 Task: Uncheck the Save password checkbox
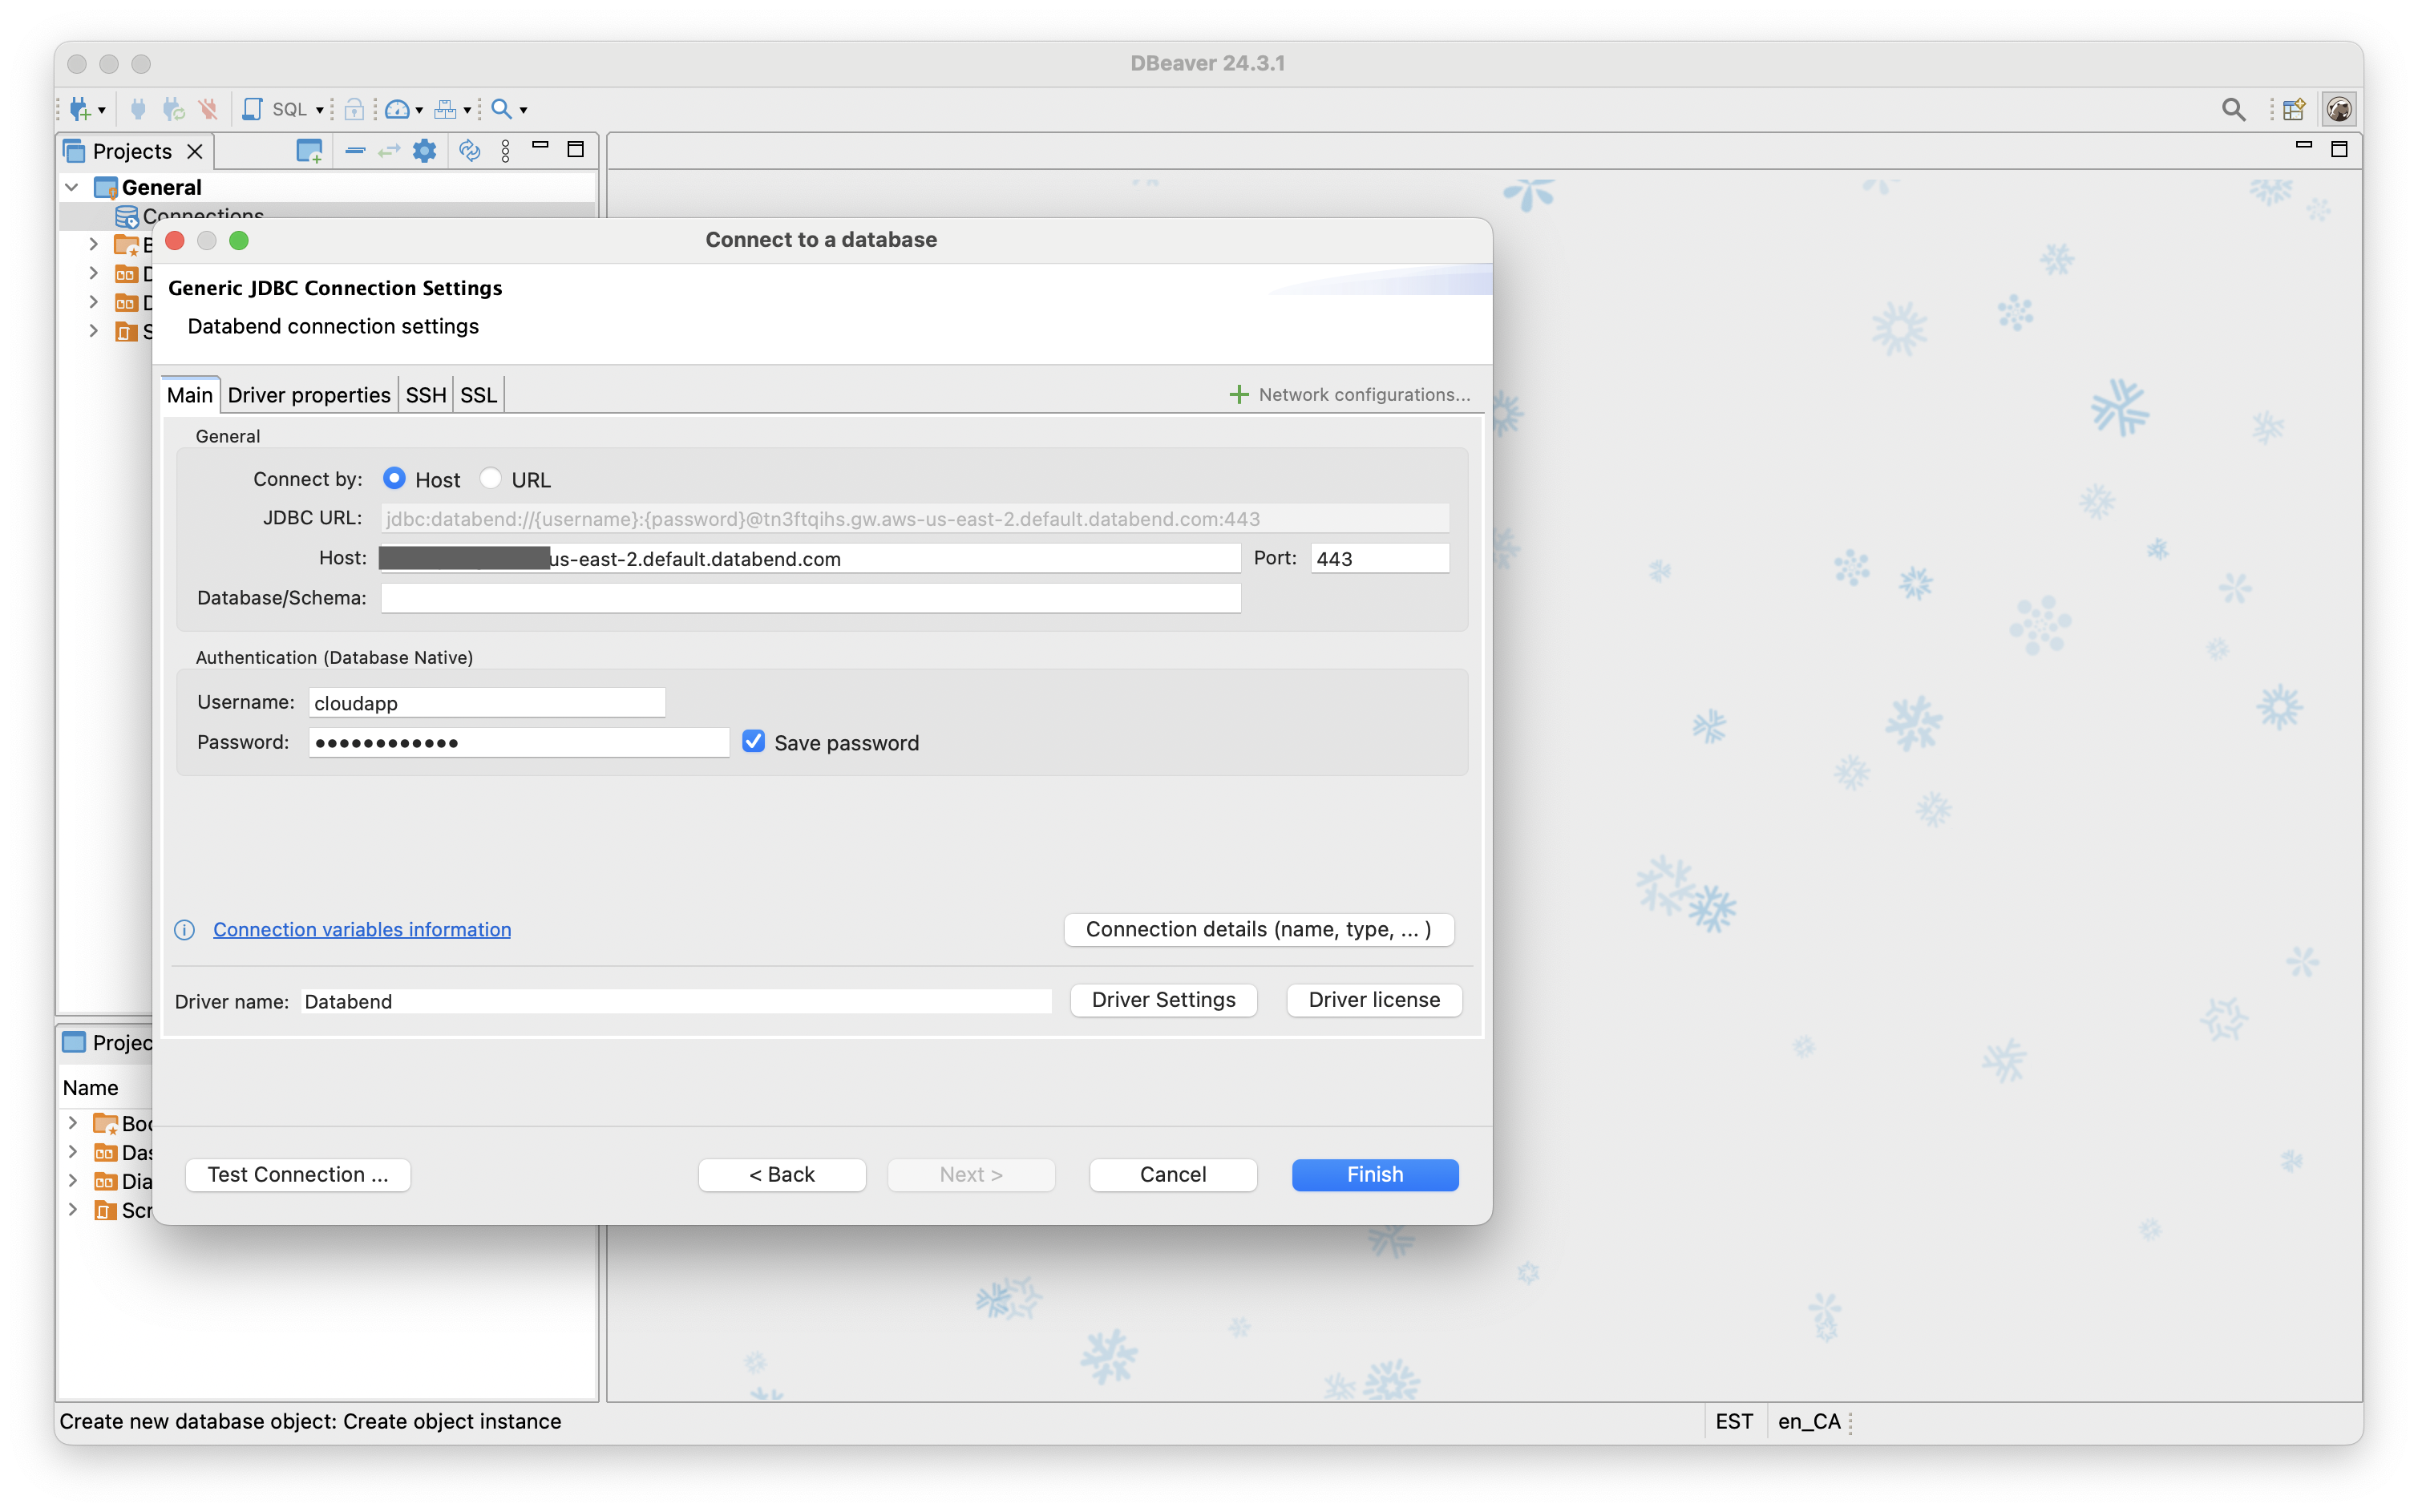tap(753, 741)
